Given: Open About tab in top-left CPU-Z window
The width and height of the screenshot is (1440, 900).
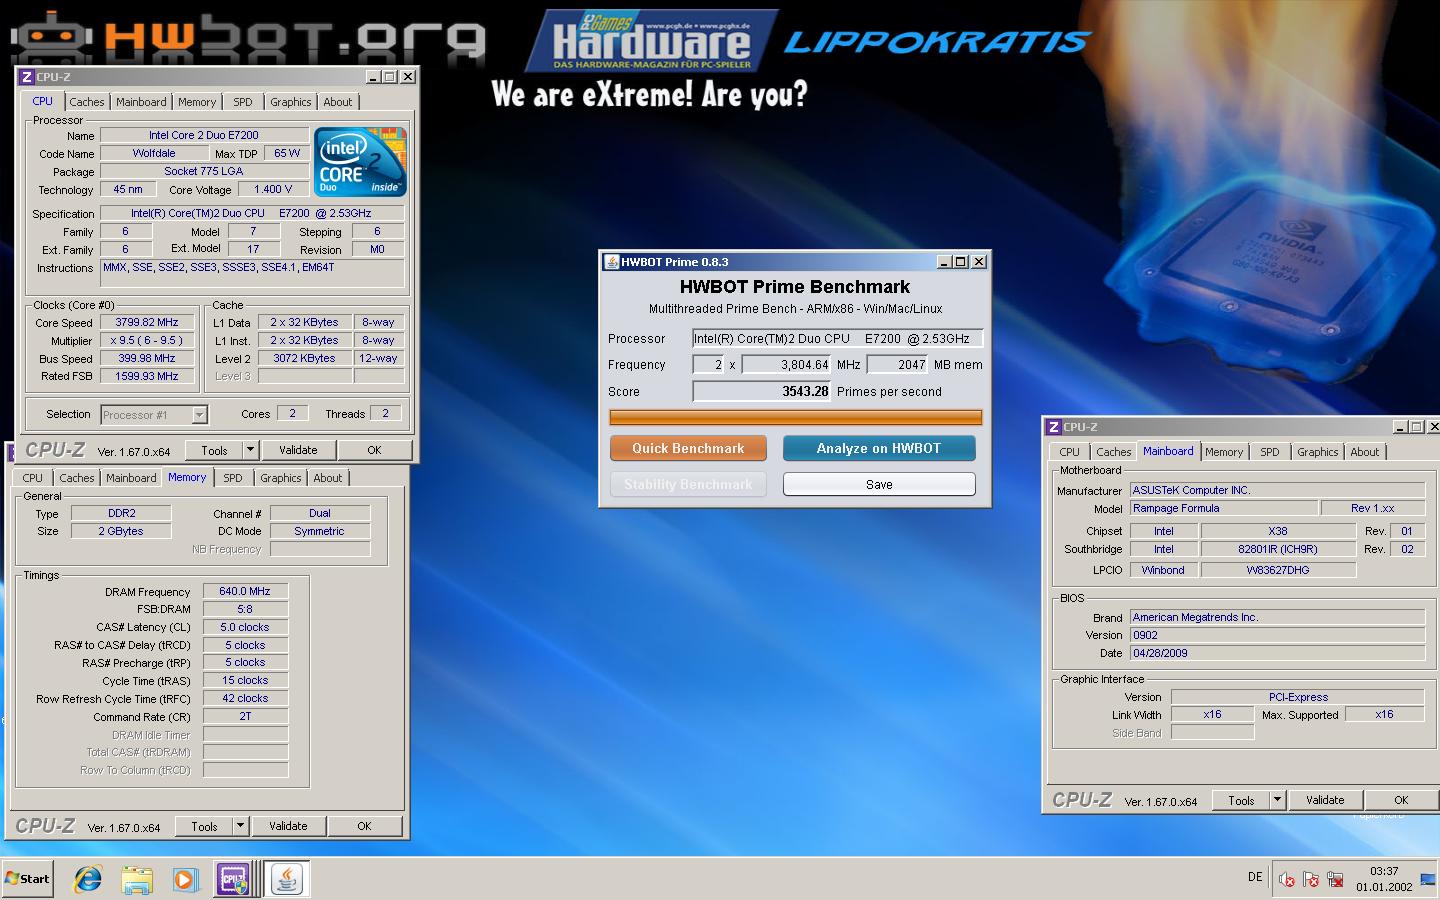Looking at the screenshot, I should [338, 102].
